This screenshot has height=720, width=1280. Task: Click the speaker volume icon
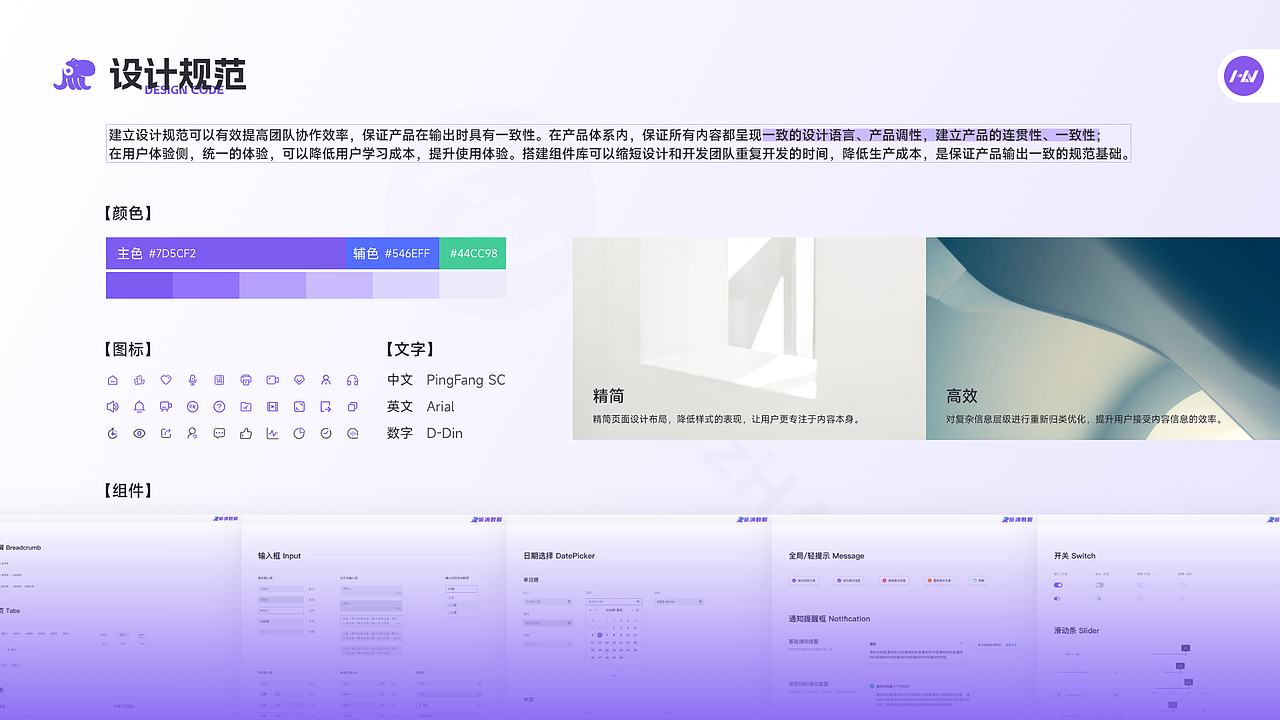coord(112,407)
